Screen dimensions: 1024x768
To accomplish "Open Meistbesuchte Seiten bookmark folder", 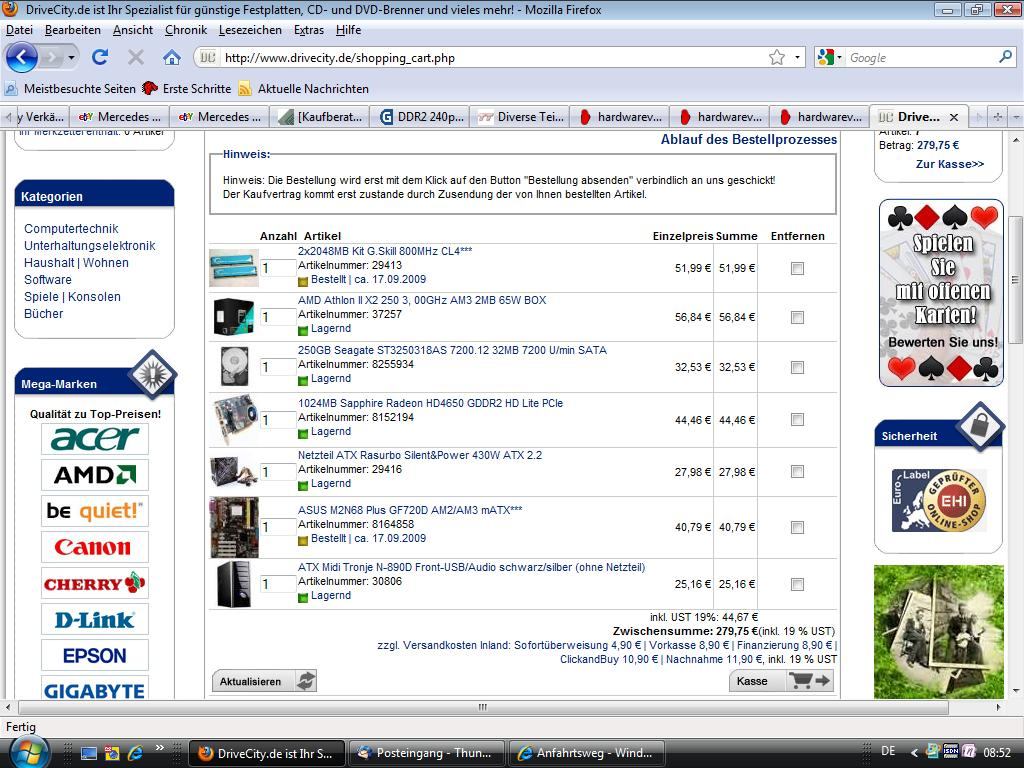I will coord(71,88).
